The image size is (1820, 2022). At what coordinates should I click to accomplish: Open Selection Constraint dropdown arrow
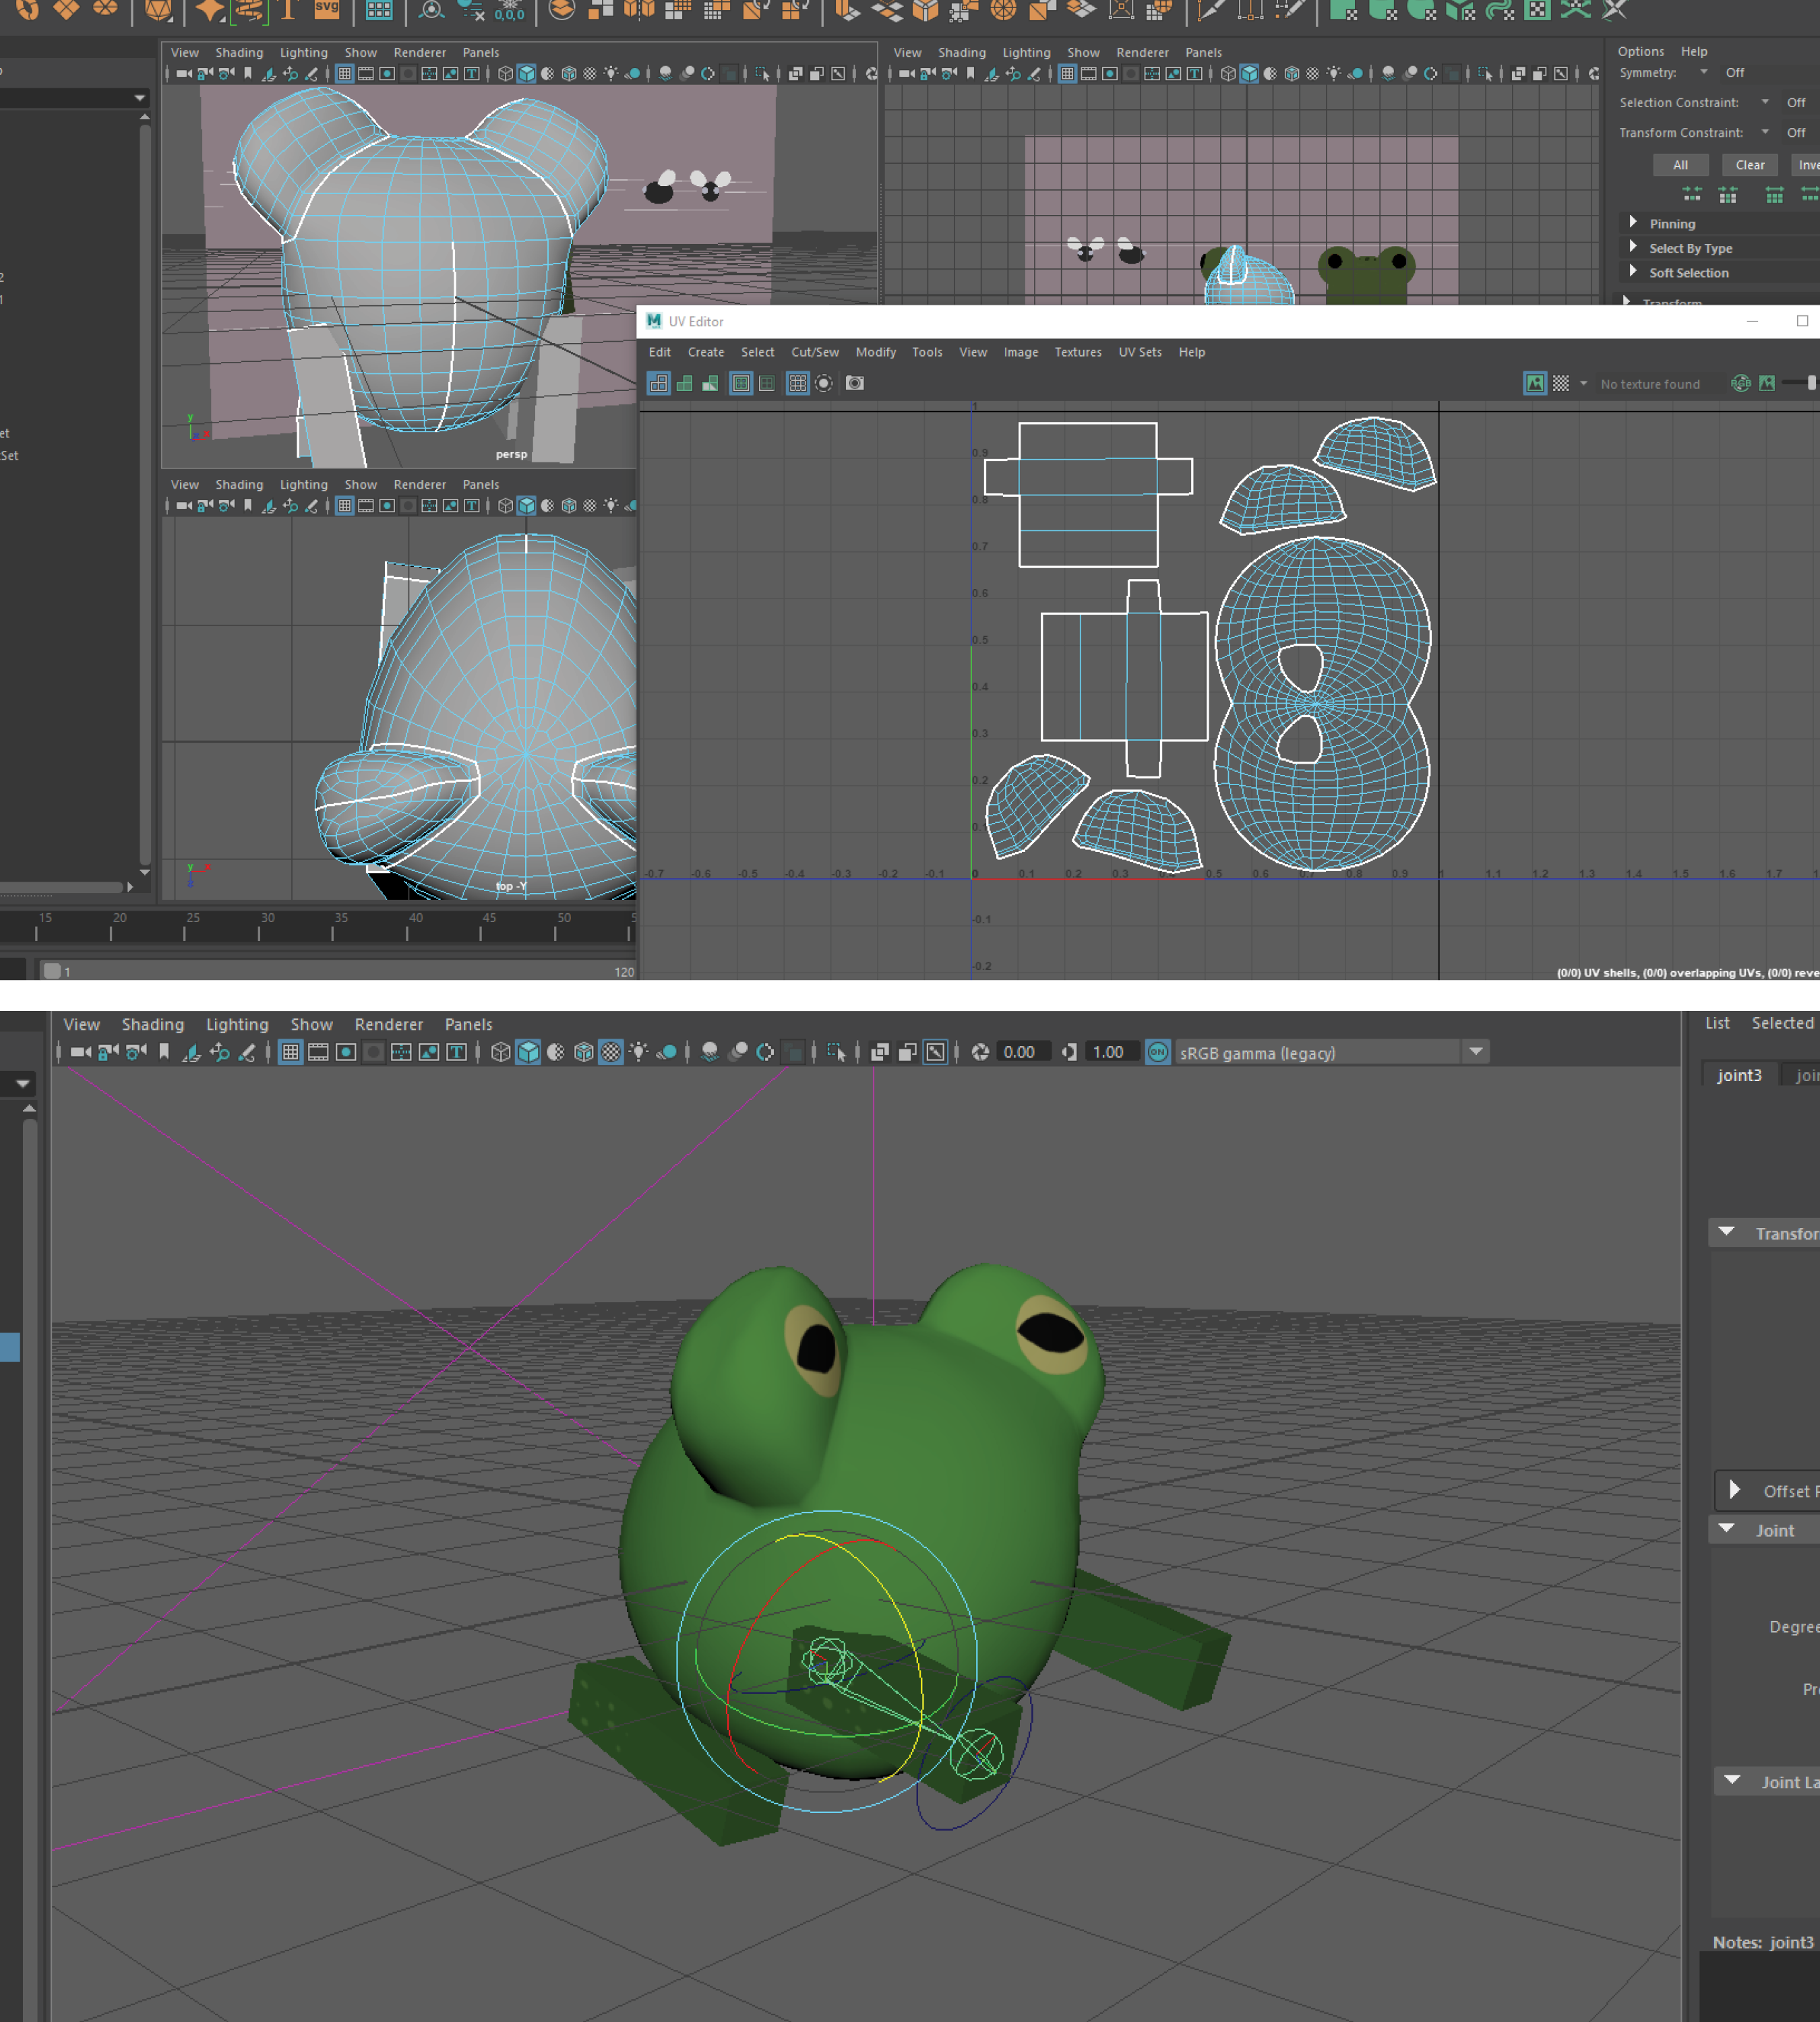coord(1765,102)
